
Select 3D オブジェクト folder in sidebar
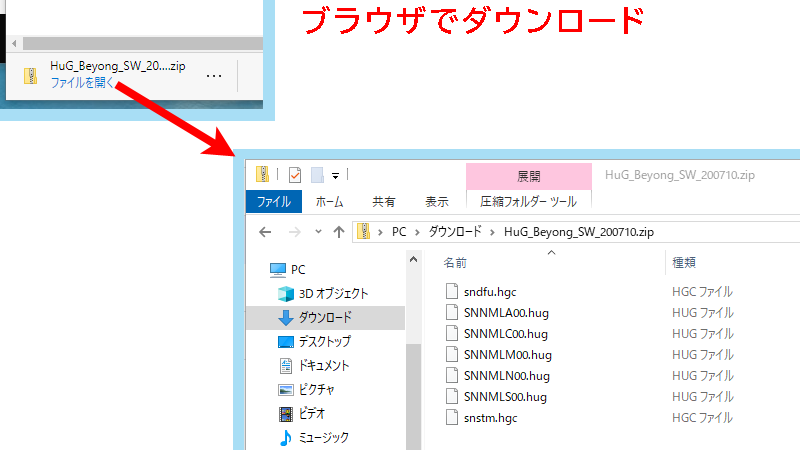point(333,294)
